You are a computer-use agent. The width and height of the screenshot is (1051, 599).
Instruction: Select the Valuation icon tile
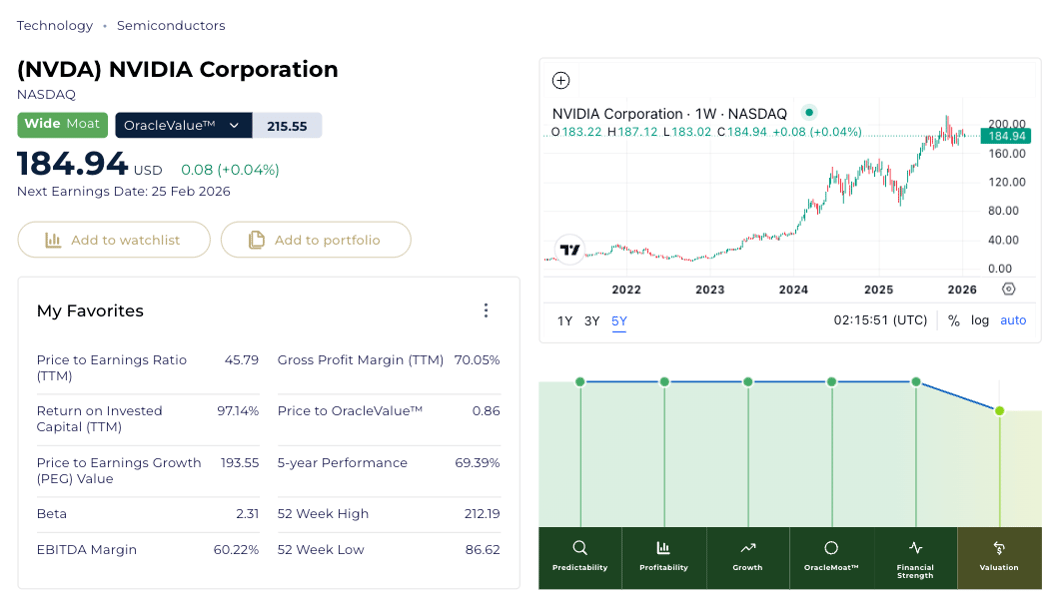click(x=999, y=555)
